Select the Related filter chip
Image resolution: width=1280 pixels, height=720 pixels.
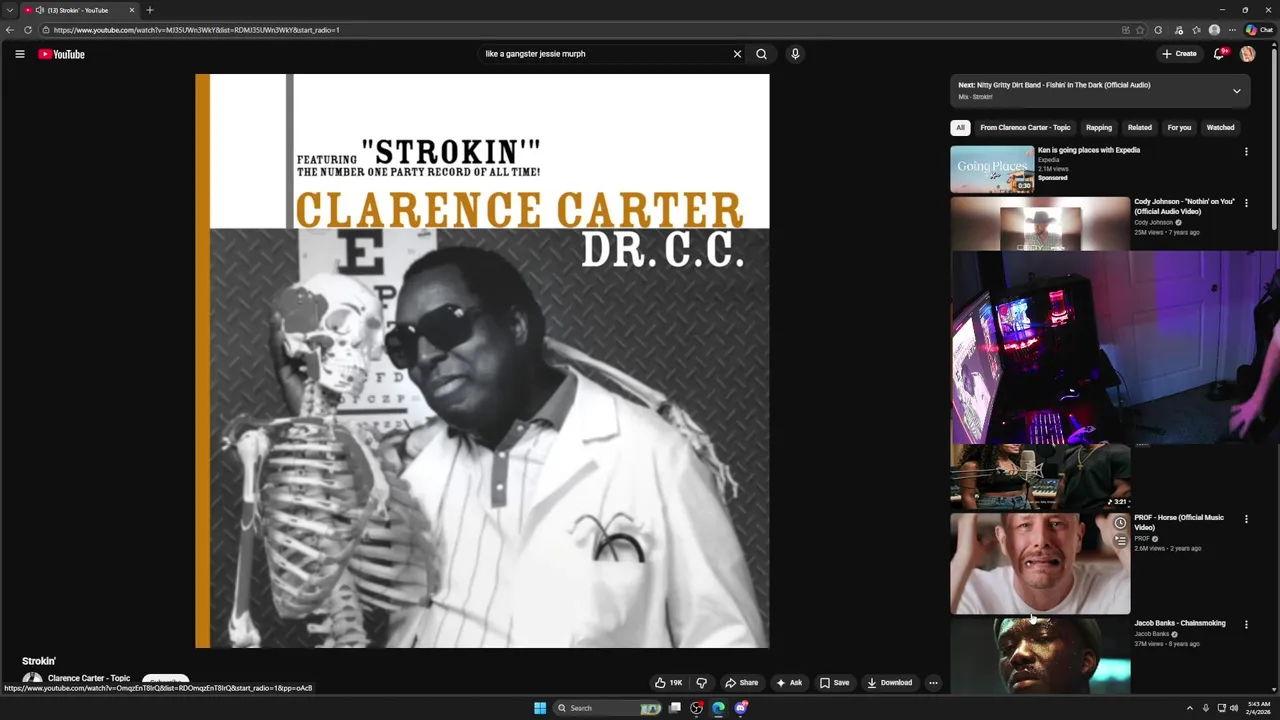point(1140,128)
